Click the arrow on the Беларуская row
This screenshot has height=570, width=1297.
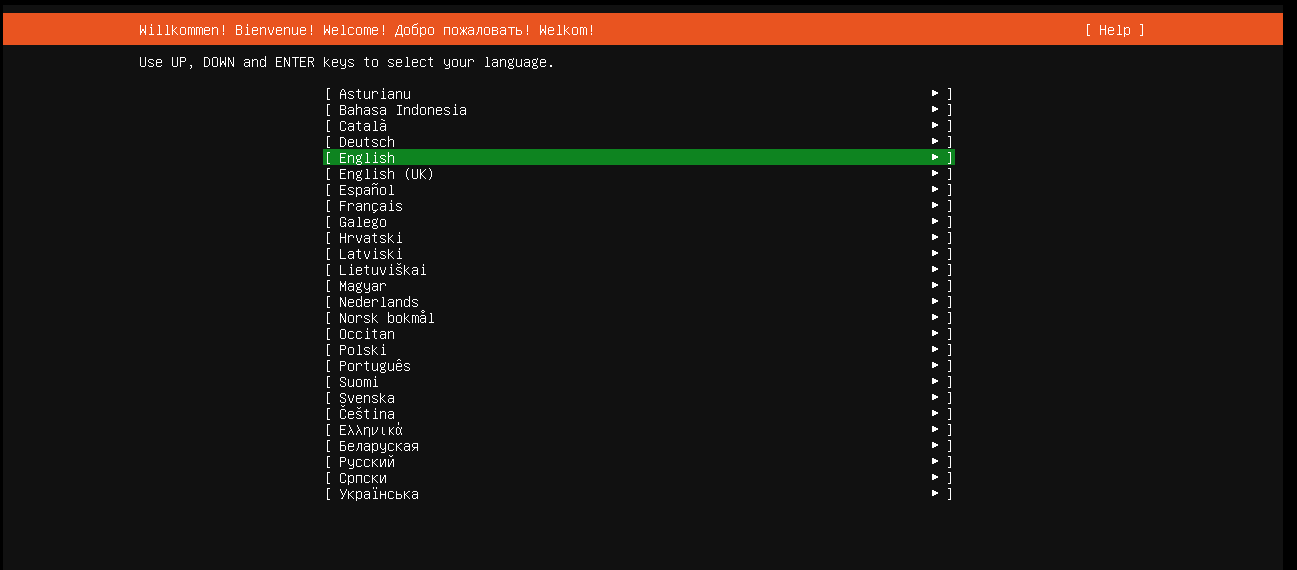tap(935, 446)
